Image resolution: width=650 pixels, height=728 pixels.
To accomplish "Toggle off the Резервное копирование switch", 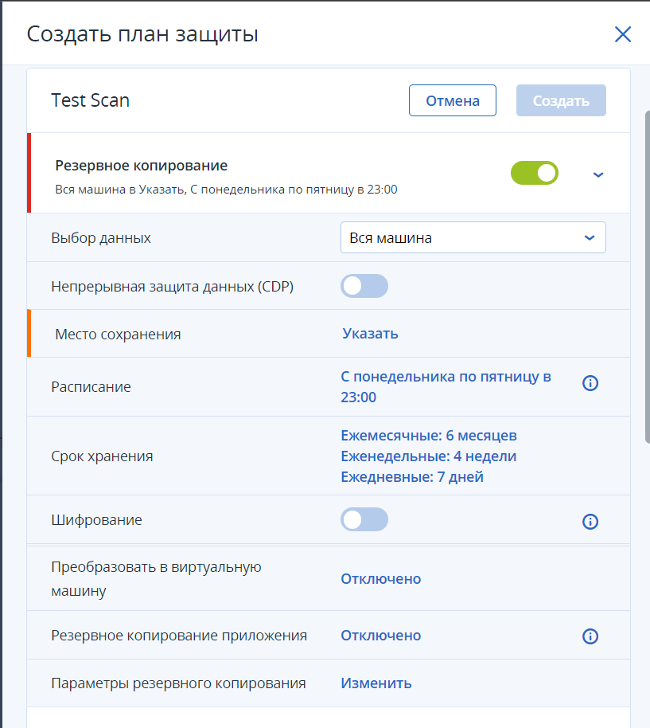I will pos(534,173).
